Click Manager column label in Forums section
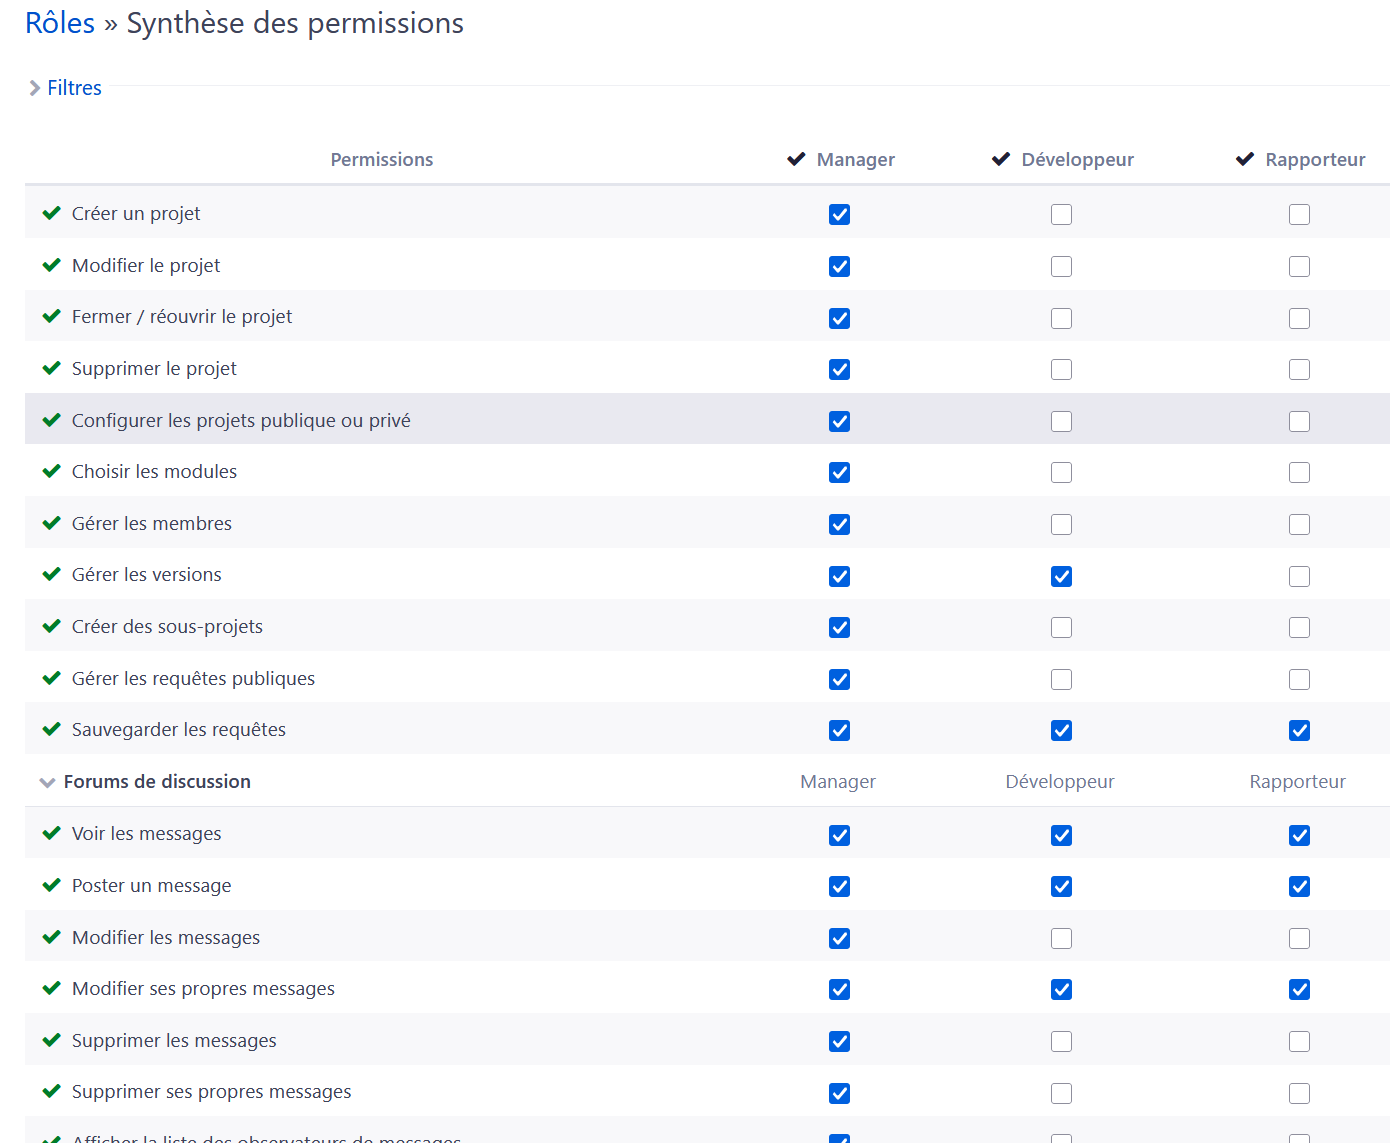 837,781
